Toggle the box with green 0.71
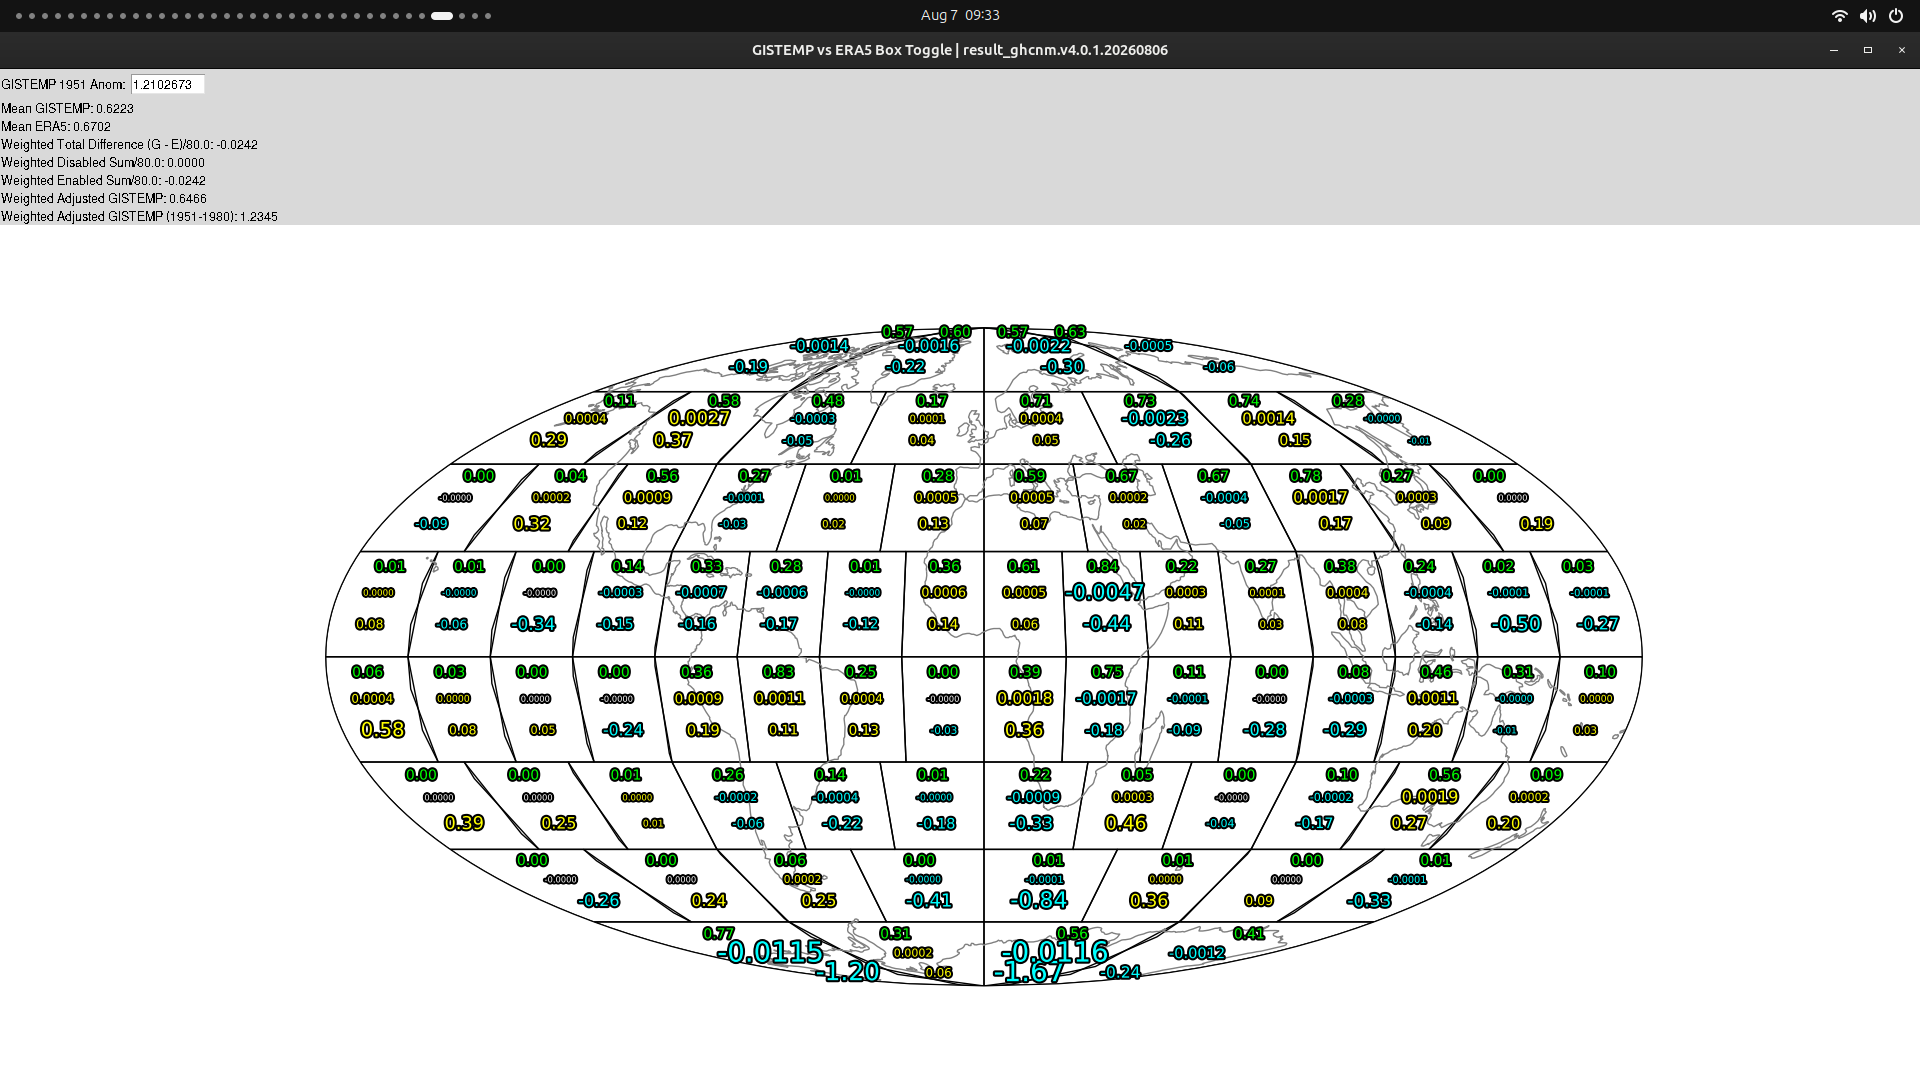1920x1080 pixels. 1036,401
